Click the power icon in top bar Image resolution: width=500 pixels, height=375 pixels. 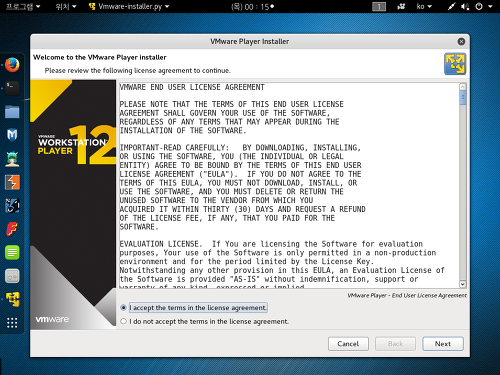(479, 6)
